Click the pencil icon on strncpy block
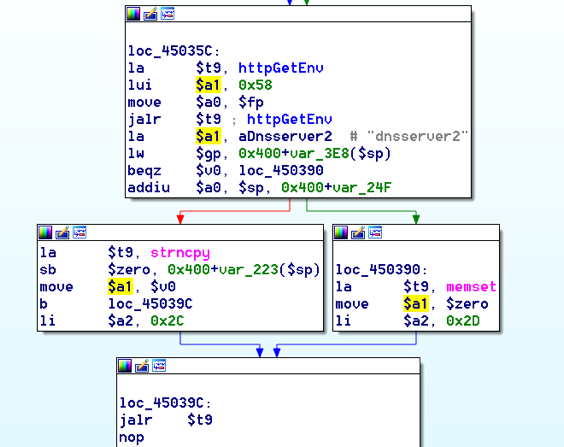Screen dimensions: 564x447 [x=62, y=233]
